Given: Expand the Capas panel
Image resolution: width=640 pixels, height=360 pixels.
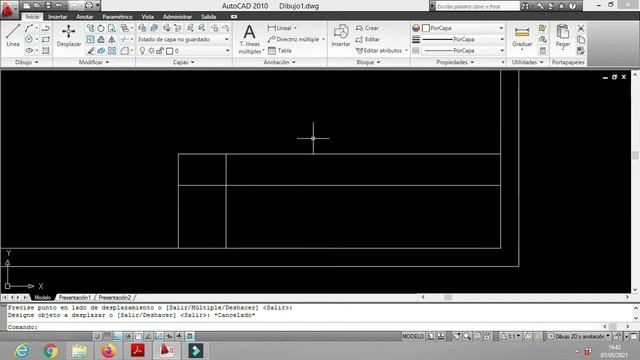Looking at the screenshot, I should click(184, 62).
